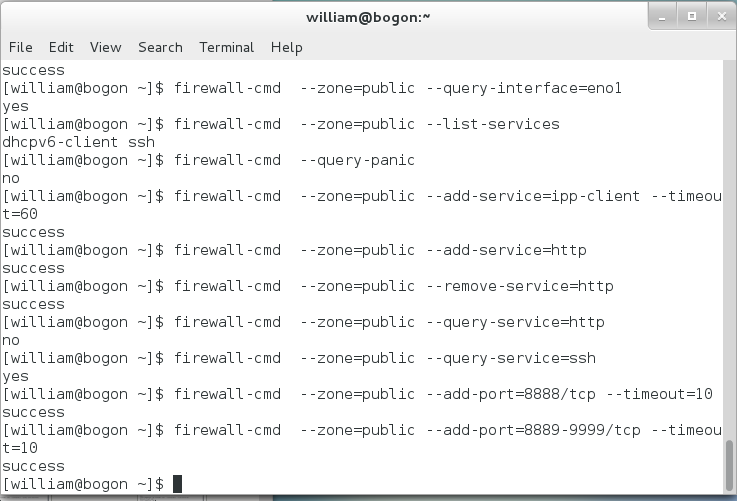Click the --query-interface=eno1 command text
This screenshot has width=737, height=501.
pos(524,88)
